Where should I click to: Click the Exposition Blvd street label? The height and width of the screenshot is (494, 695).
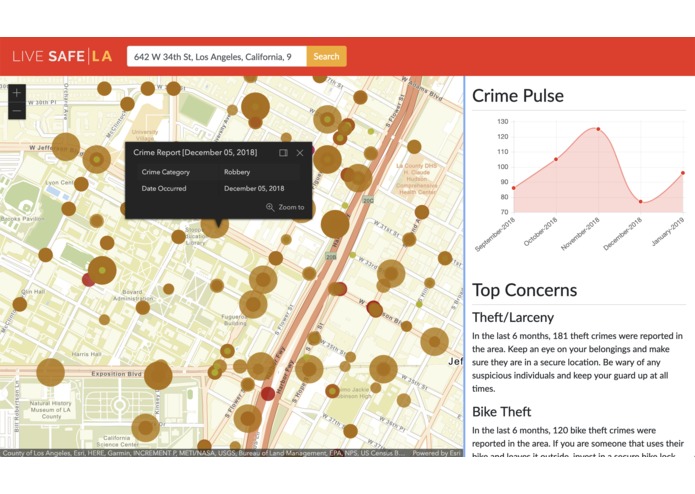click(116, 374)
